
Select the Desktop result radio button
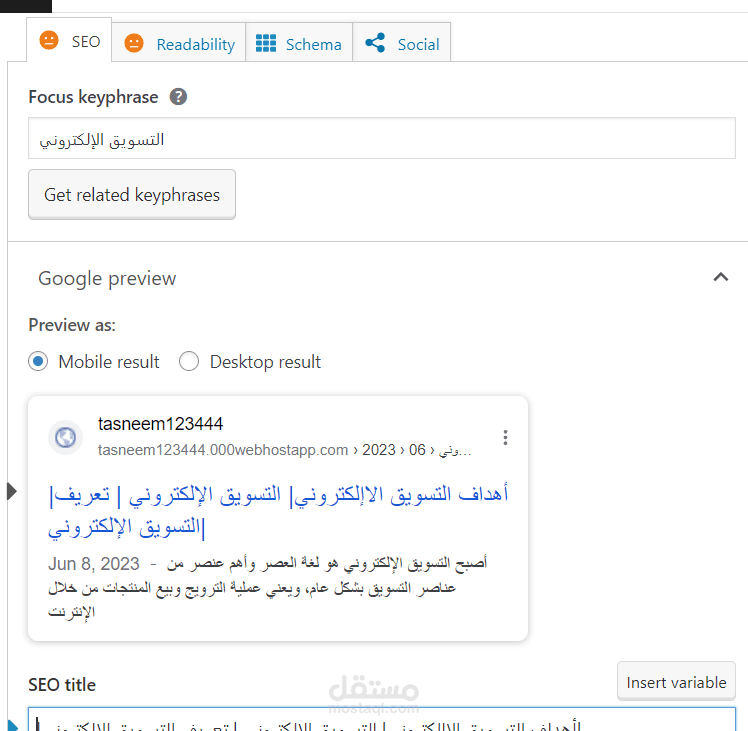coord(189,362)
